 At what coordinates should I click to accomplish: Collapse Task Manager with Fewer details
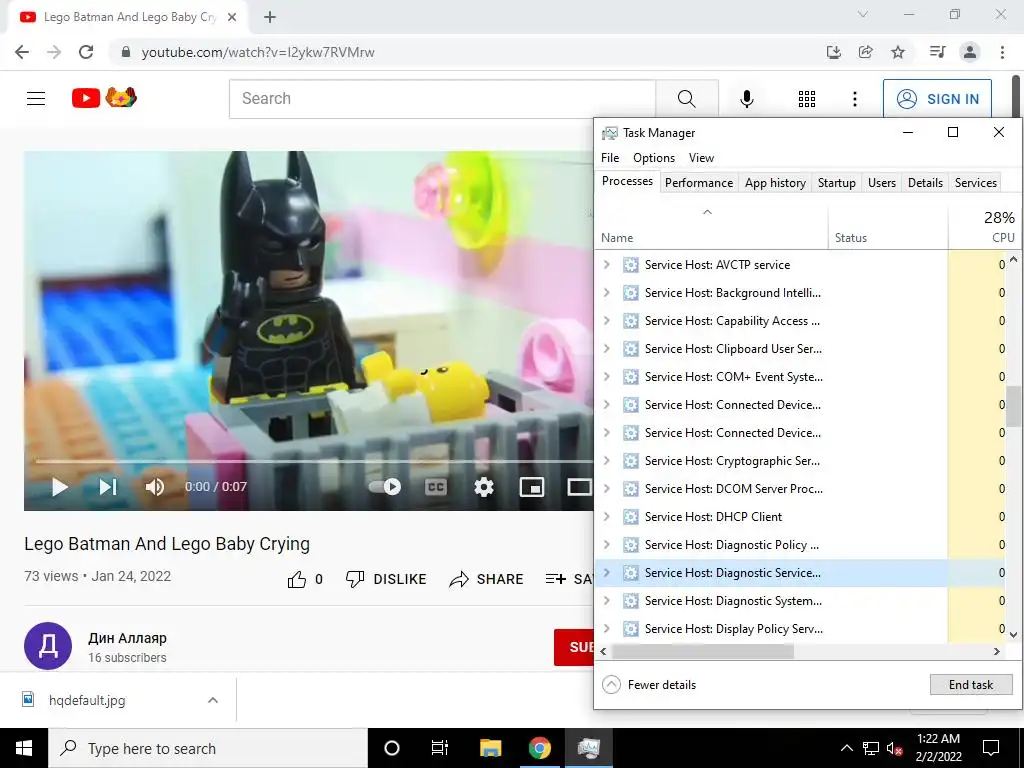pos(649,684)
